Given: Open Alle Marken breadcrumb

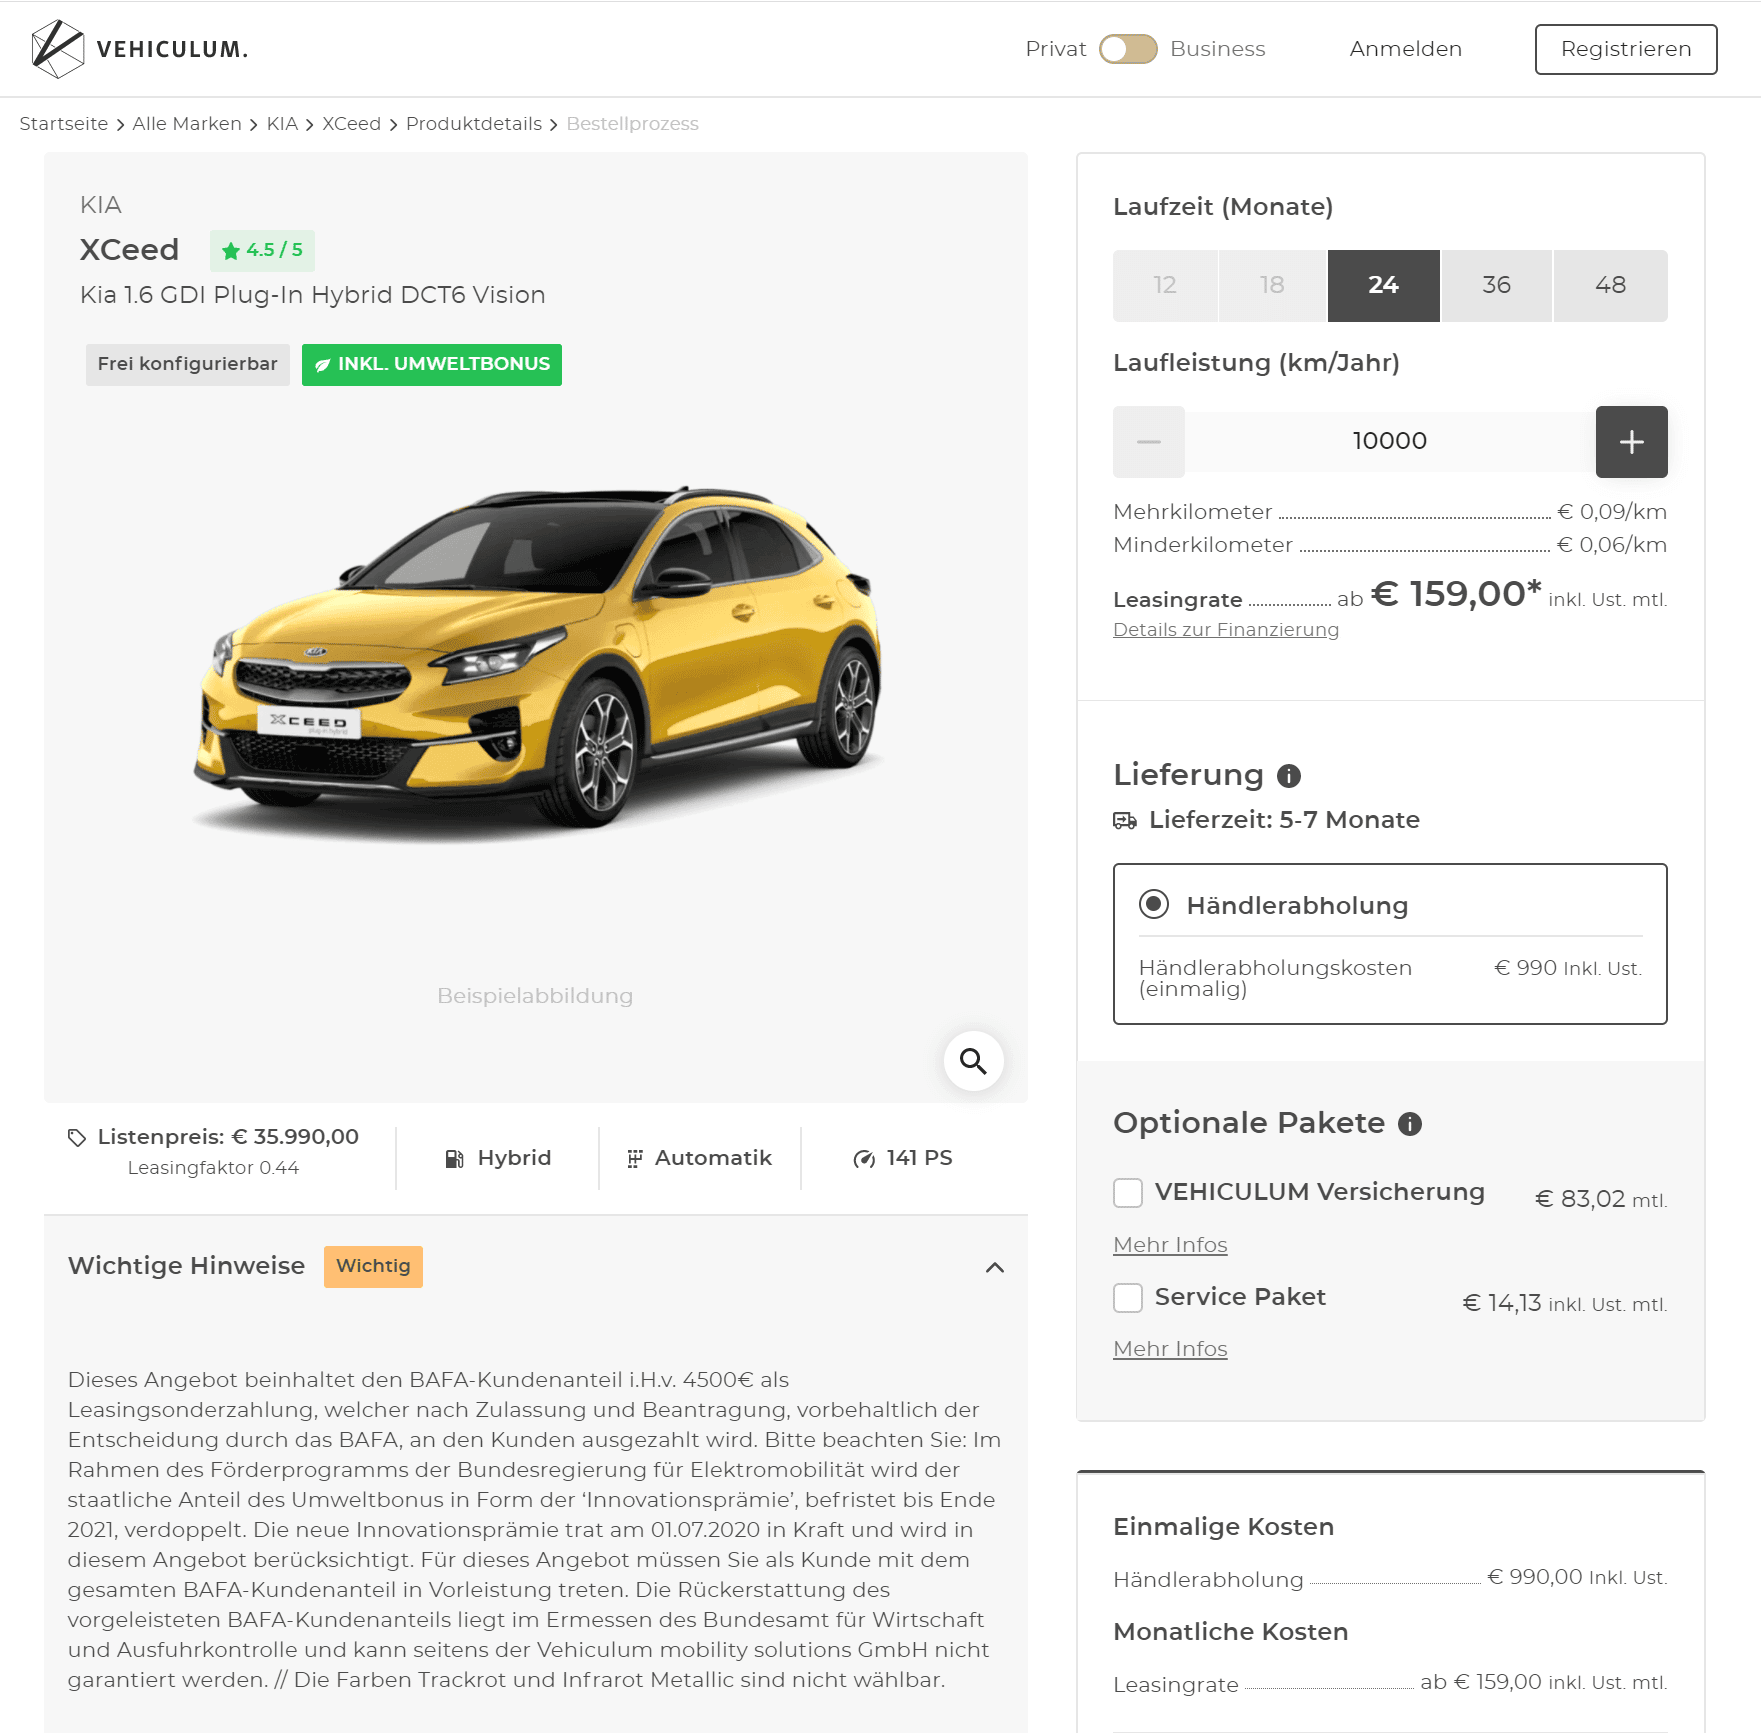Looking at the screenshot, I should point(187,124).
